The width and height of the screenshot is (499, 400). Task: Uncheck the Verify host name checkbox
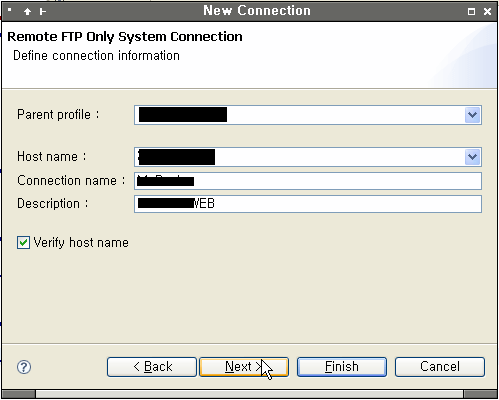tap(23, 242)
